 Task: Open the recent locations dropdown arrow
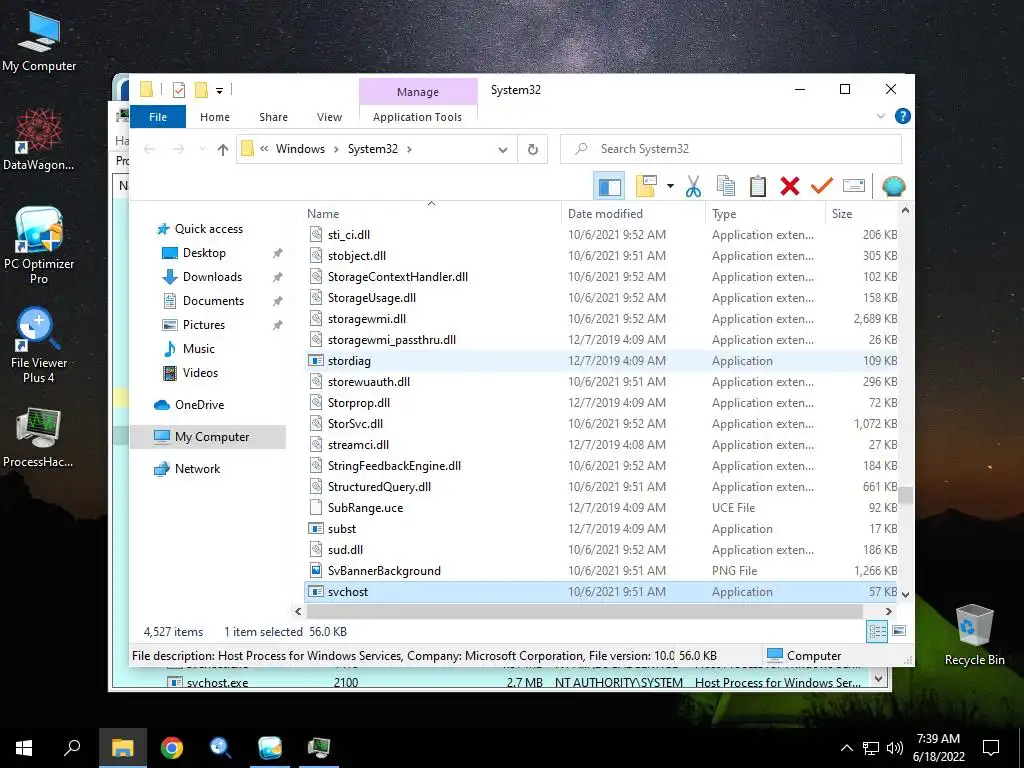click(202, 150)
